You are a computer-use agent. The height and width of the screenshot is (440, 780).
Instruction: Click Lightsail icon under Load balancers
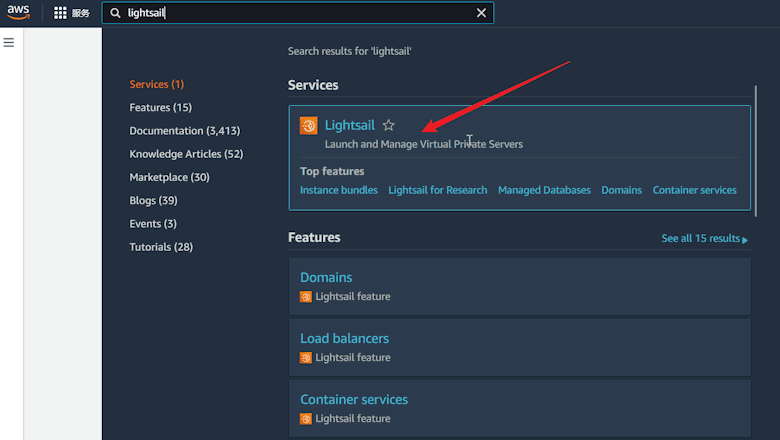[x=306, y=357]
